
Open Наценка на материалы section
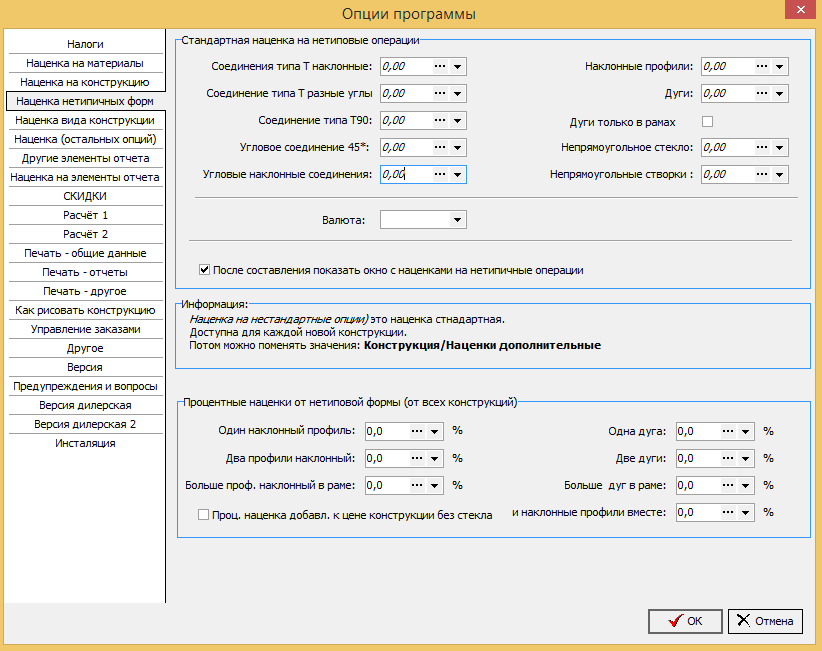(x=85, y=63)
